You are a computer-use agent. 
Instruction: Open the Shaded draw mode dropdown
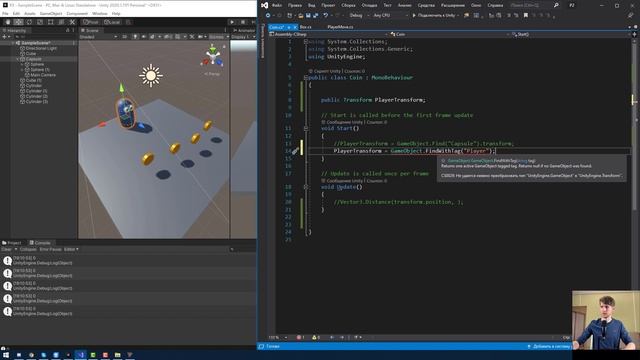(98, 37)
